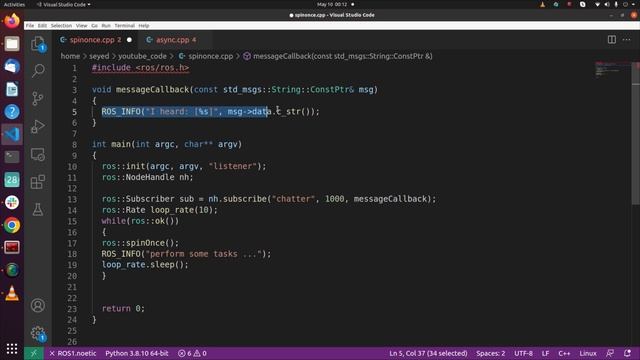Open the File menu
This screenshot has height=360, width=640.
point(30,26)
